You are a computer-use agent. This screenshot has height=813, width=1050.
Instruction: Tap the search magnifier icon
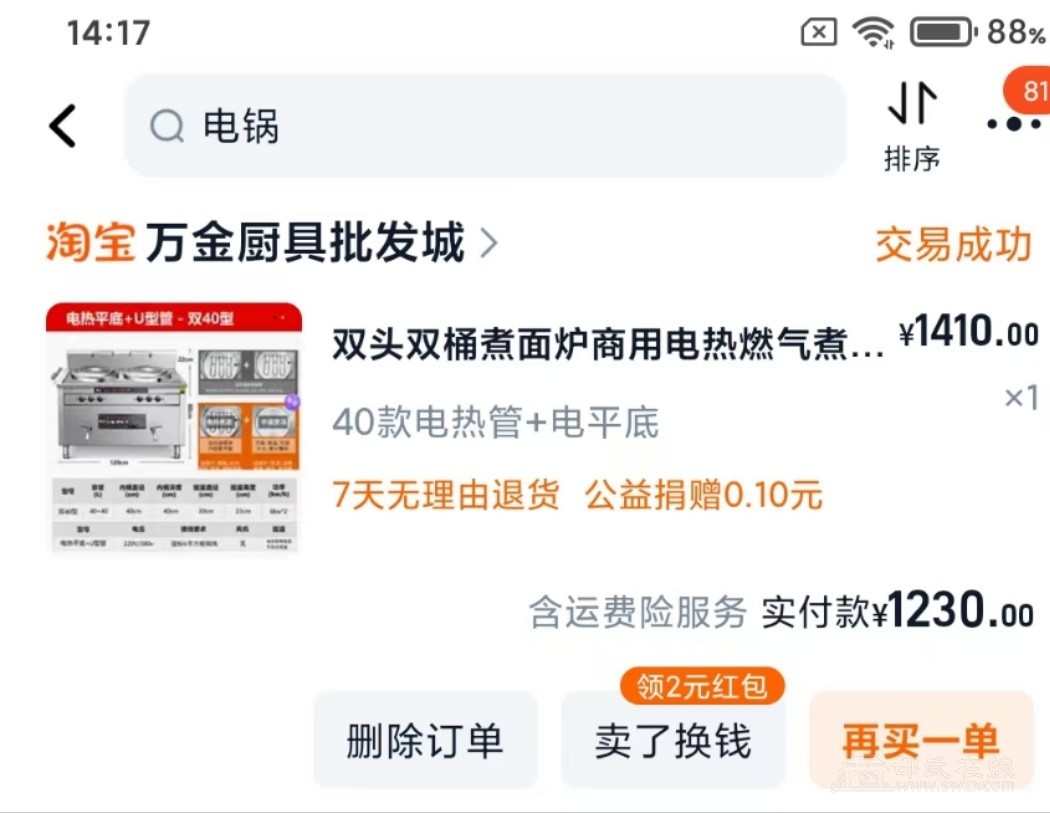coord(167,126)
